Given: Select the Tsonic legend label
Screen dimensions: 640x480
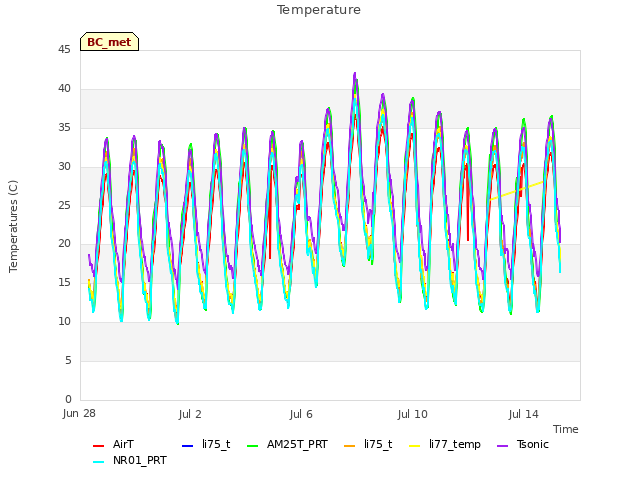Looking at the screenshot, I should pos(533,444).
